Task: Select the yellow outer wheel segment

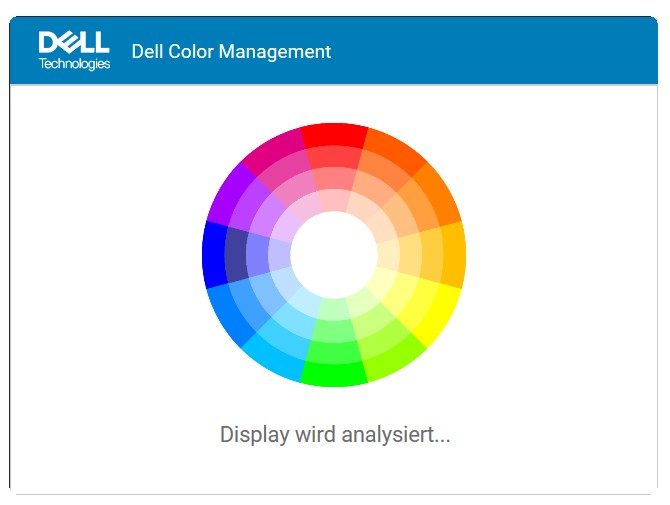Action: 438,314
